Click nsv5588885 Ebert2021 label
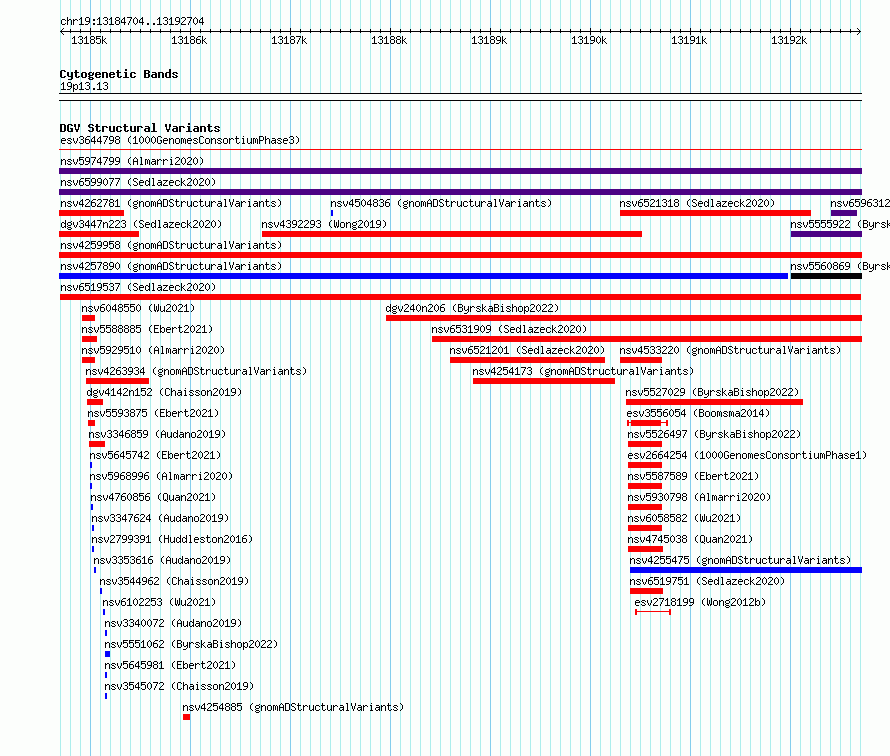This screenshot has height=756, width=890. click(x=147, y=329)
